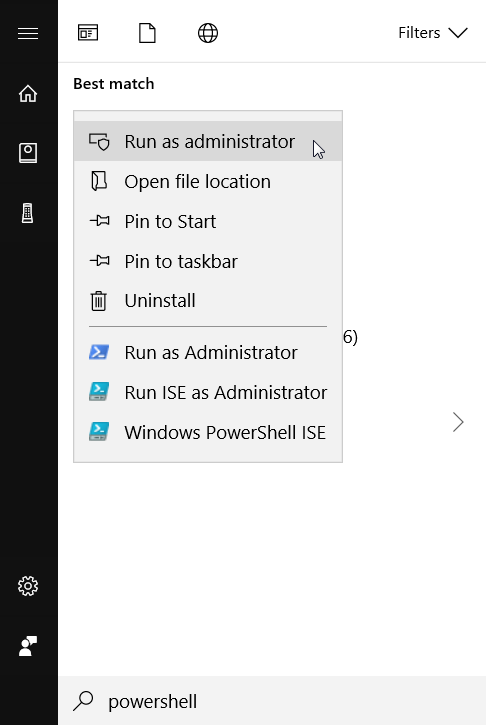Open the Notebook icon in the sidebar
The height and width of the screenshot is (725, 486).
(28, 153)
